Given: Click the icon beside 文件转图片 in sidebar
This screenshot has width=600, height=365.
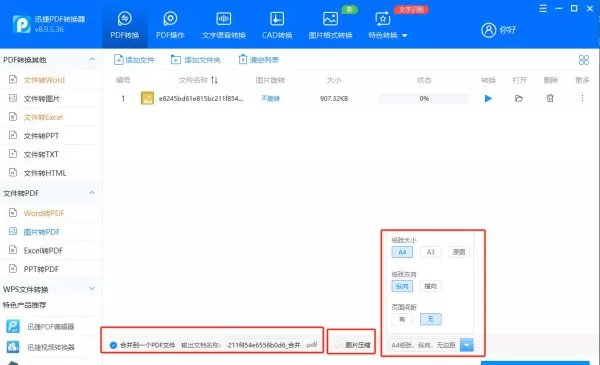Looking at the screenshot, I should click(13, 98).
